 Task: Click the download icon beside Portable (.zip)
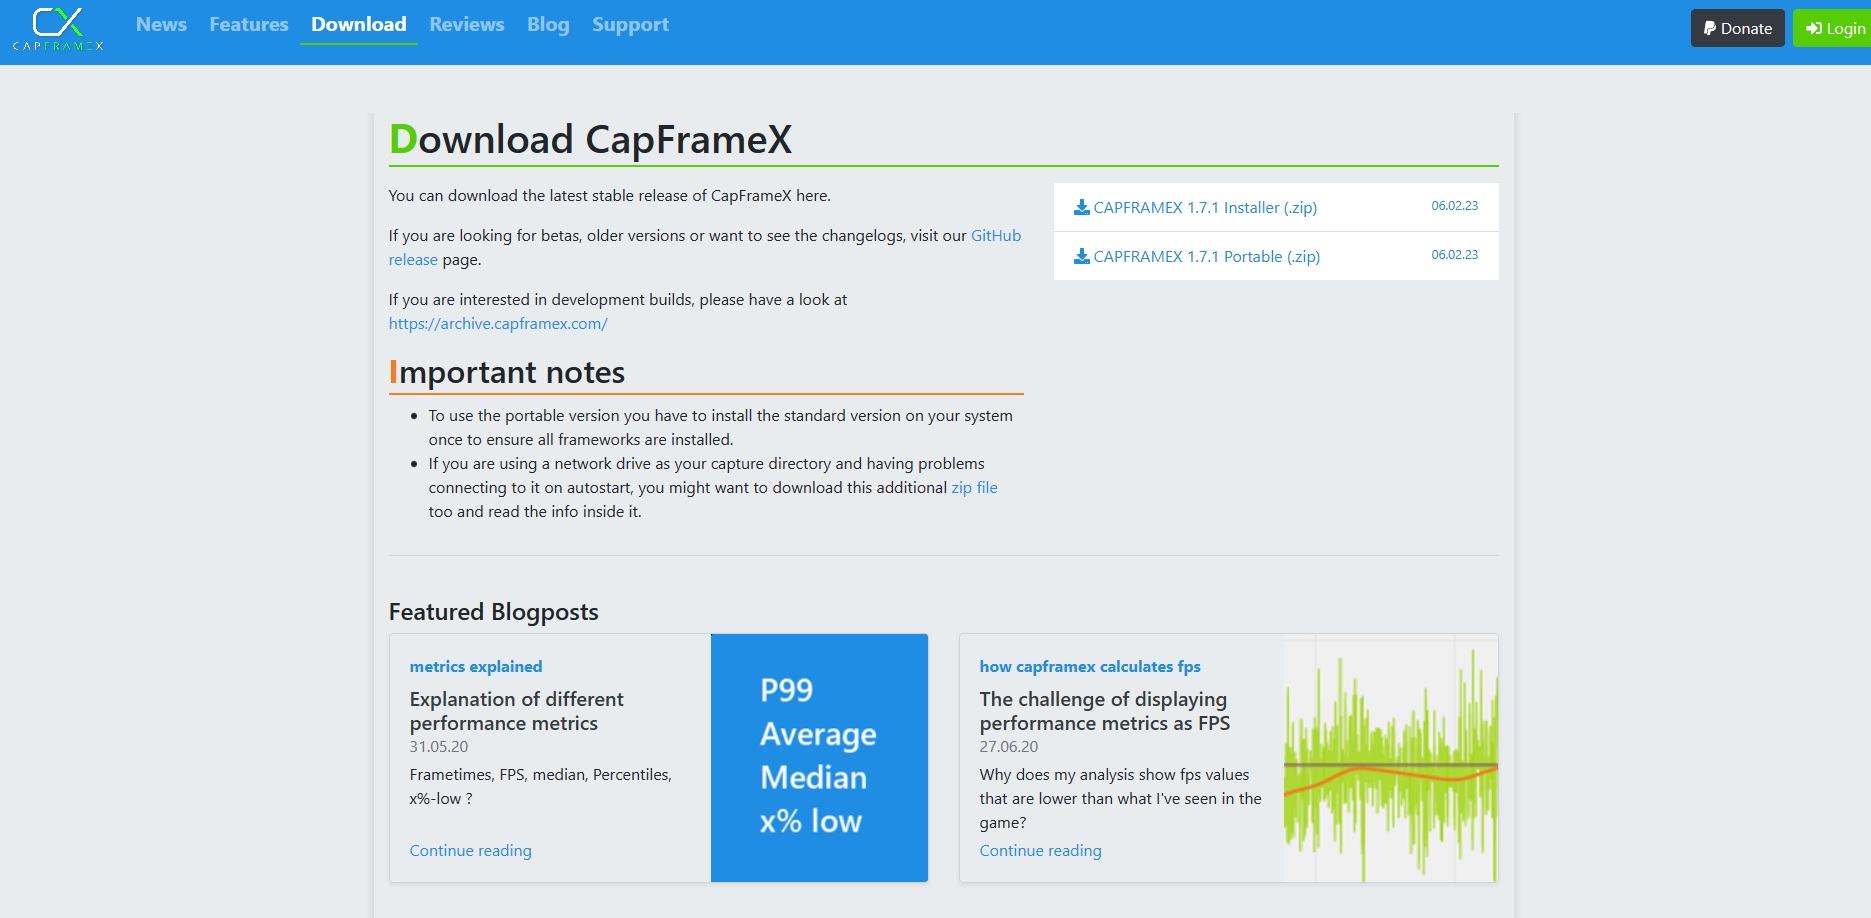pyautogui.click(x=1081, y=256)
